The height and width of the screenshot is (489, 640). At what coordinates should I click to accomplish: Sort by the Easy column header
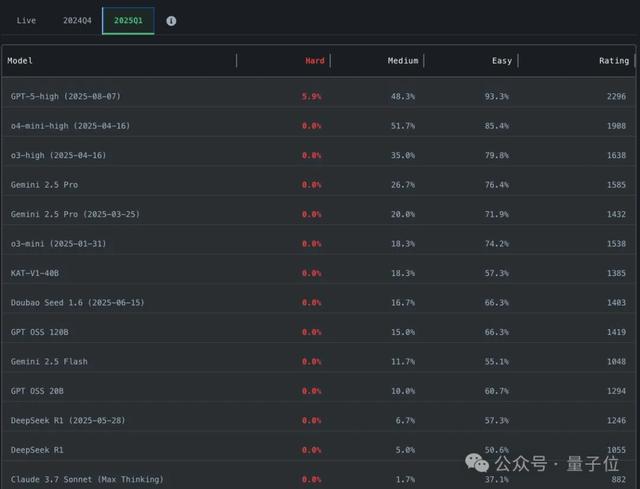click(x=502, y=60)
